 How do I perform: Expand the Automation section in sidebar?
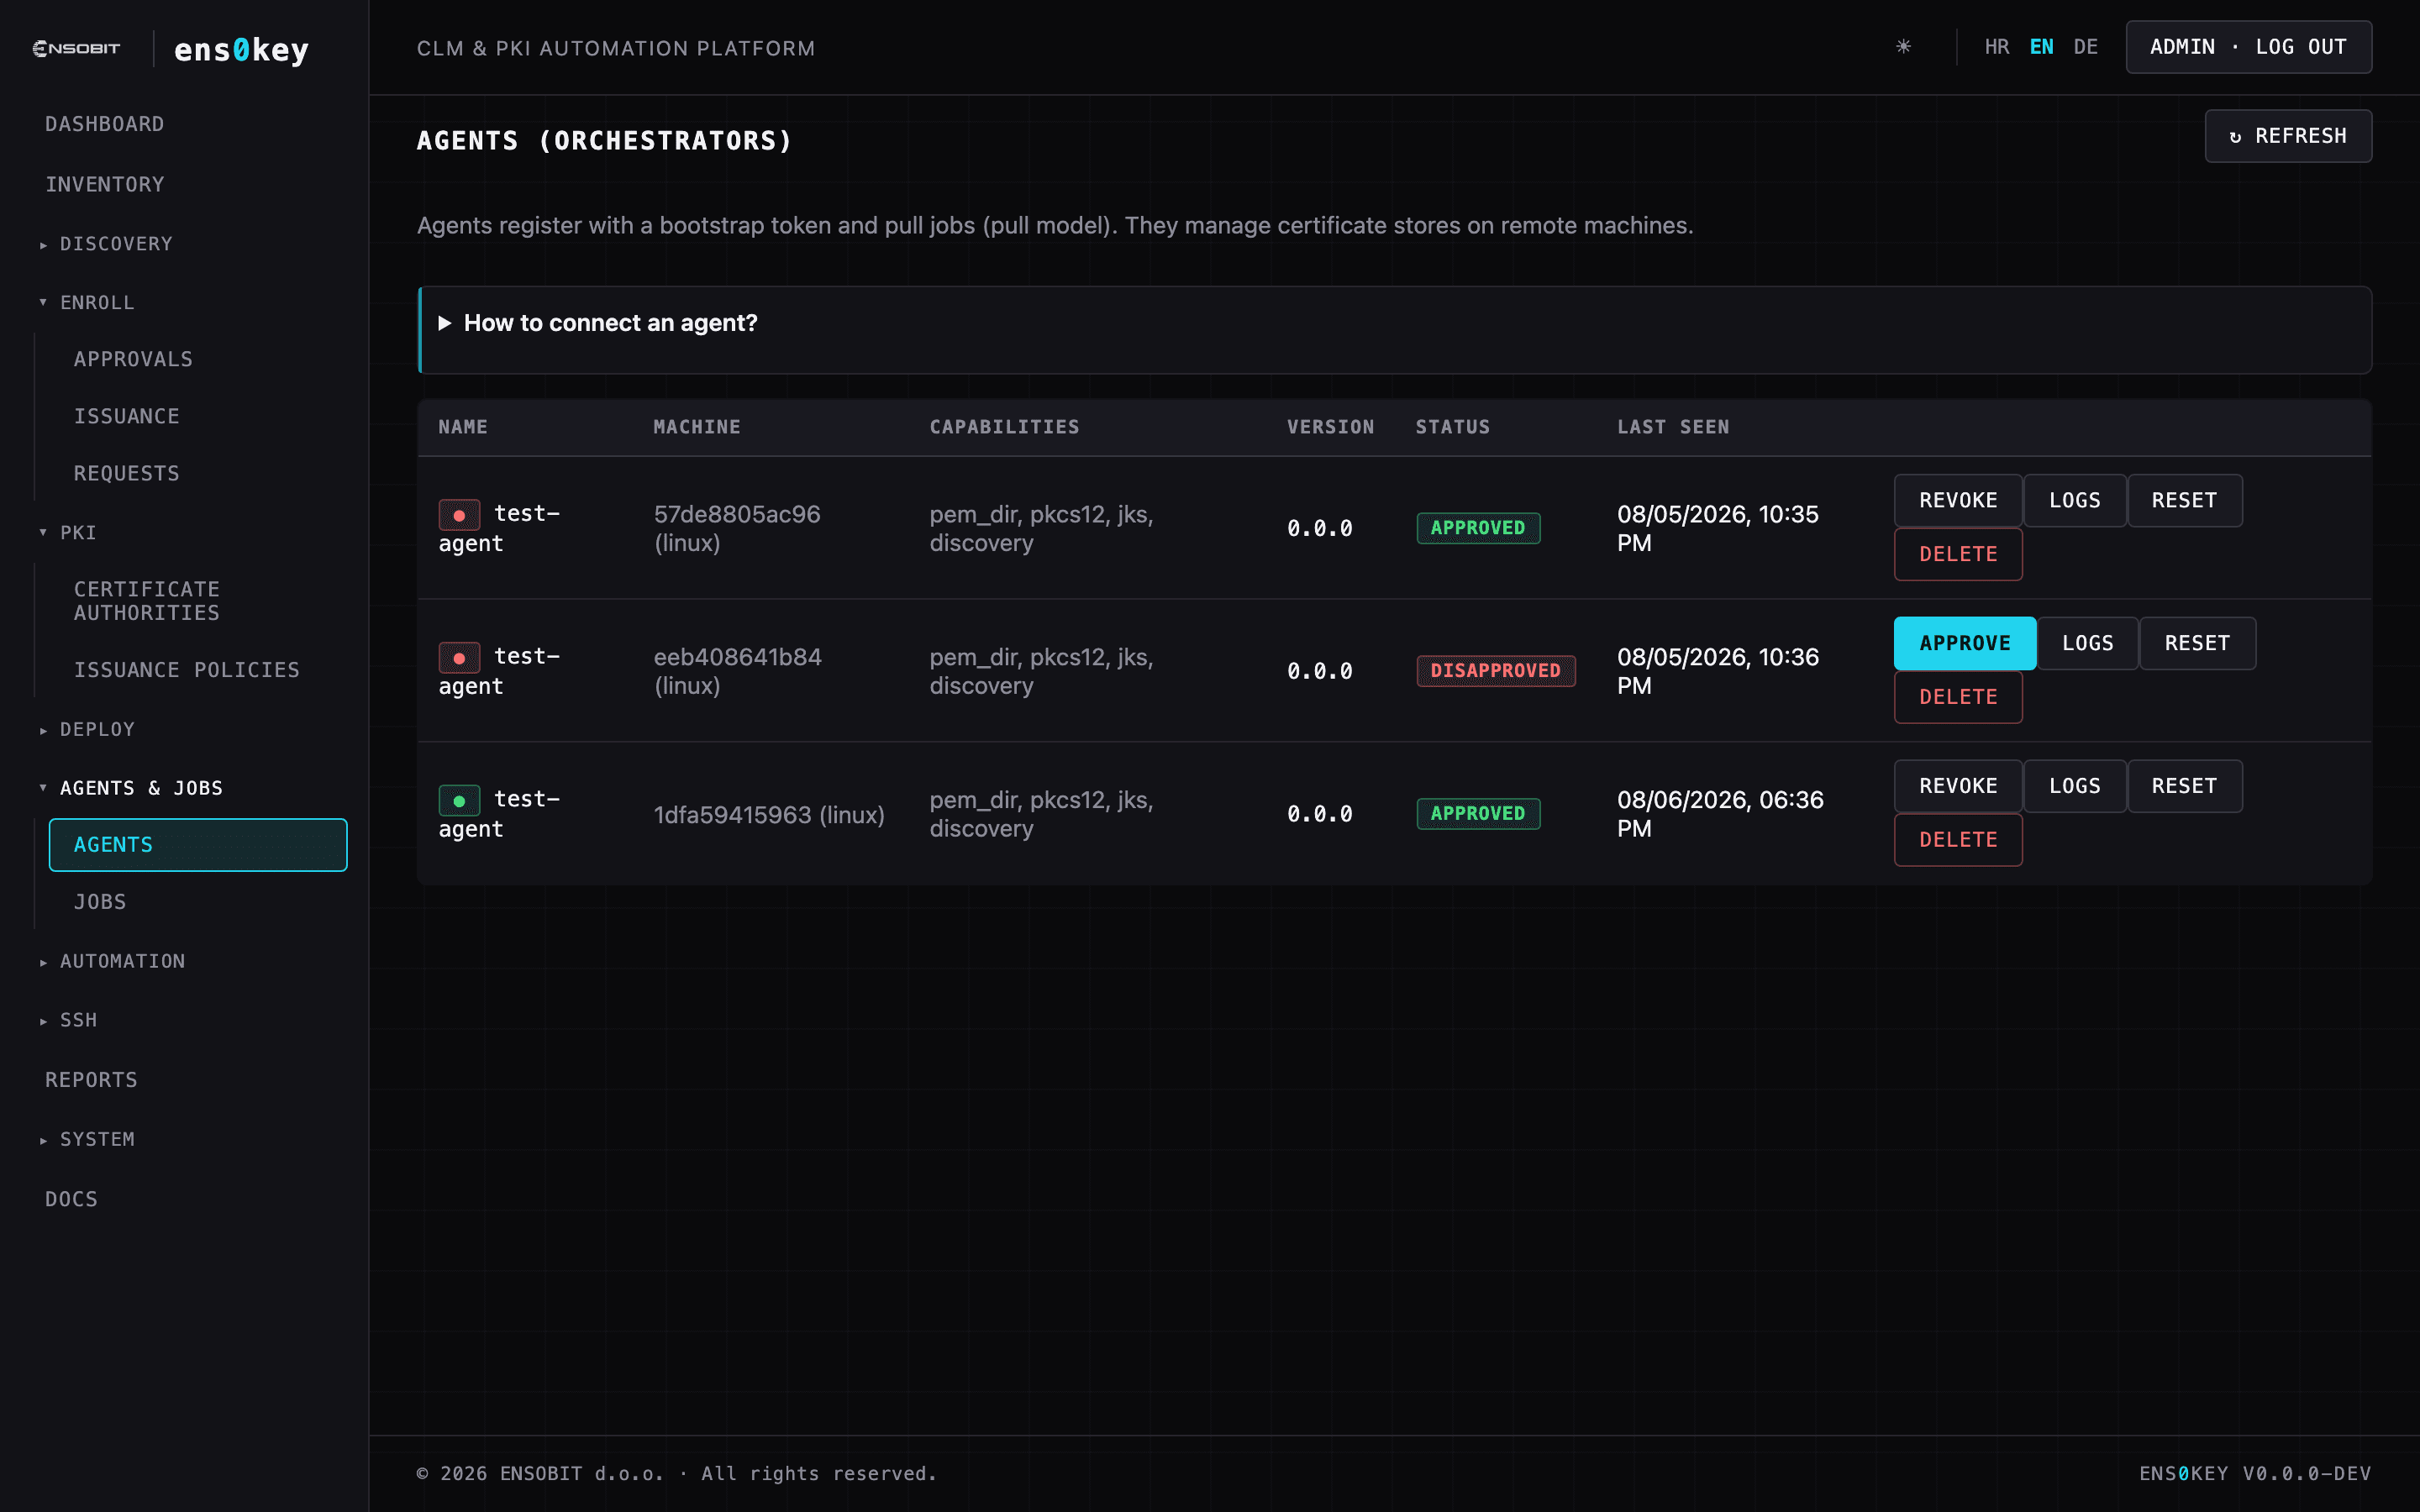point(111,961)
